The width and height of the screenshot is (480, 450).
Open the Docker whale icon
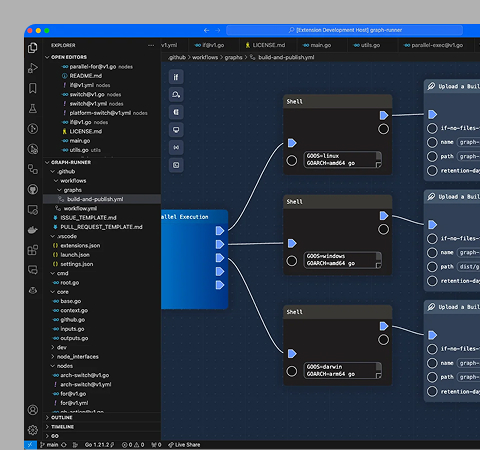[33, 230]
